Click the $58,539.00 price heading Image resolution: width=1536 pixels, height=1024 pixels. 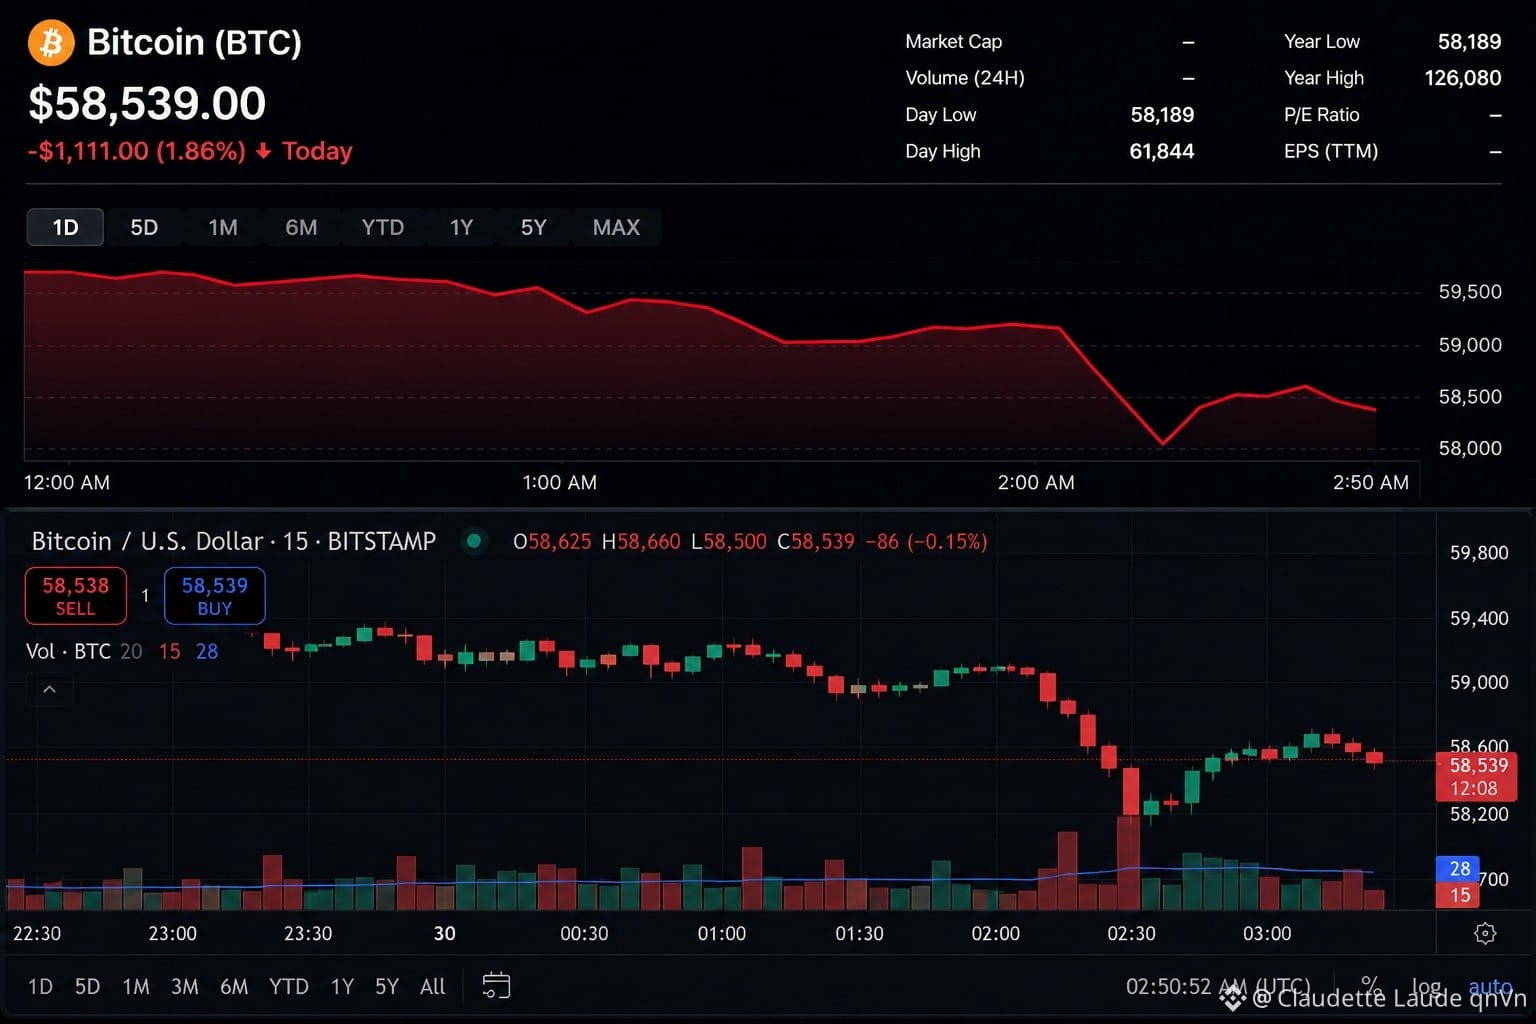[147, 104]
